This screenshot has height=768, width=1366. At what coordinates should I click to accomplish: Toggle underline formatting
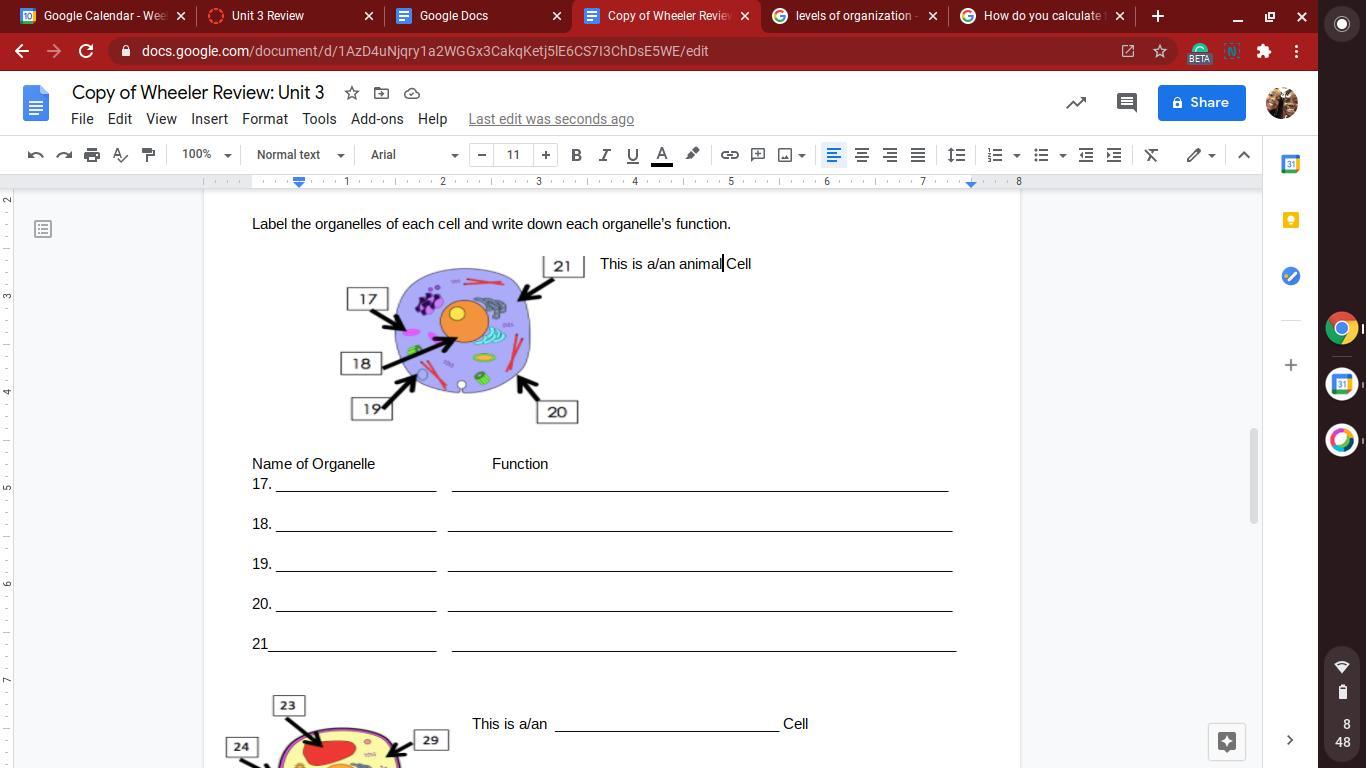click(632, 155)
